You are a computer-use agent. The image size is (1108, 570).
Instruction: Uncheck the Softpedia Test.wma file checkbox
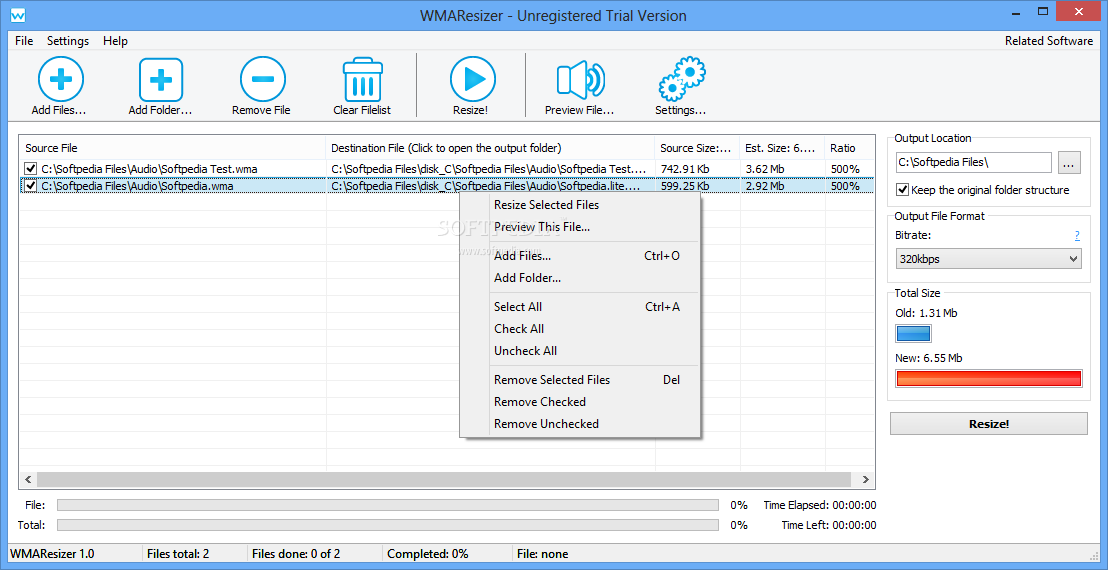click(30, 169)
